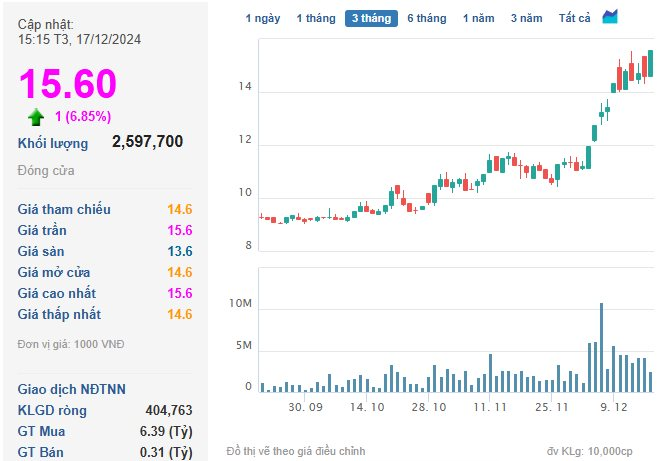This screenshot has height=461, width=663.
Task: Click the latest green candlestick at chart top
Action: click(x=650, y=63)
